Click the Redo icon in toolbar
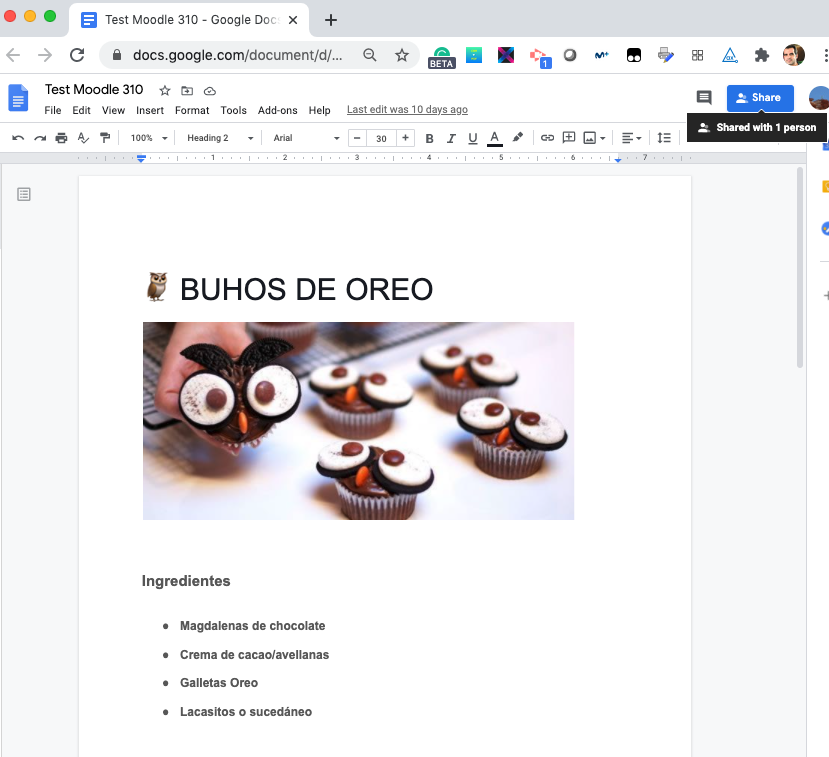 point(40,138)
